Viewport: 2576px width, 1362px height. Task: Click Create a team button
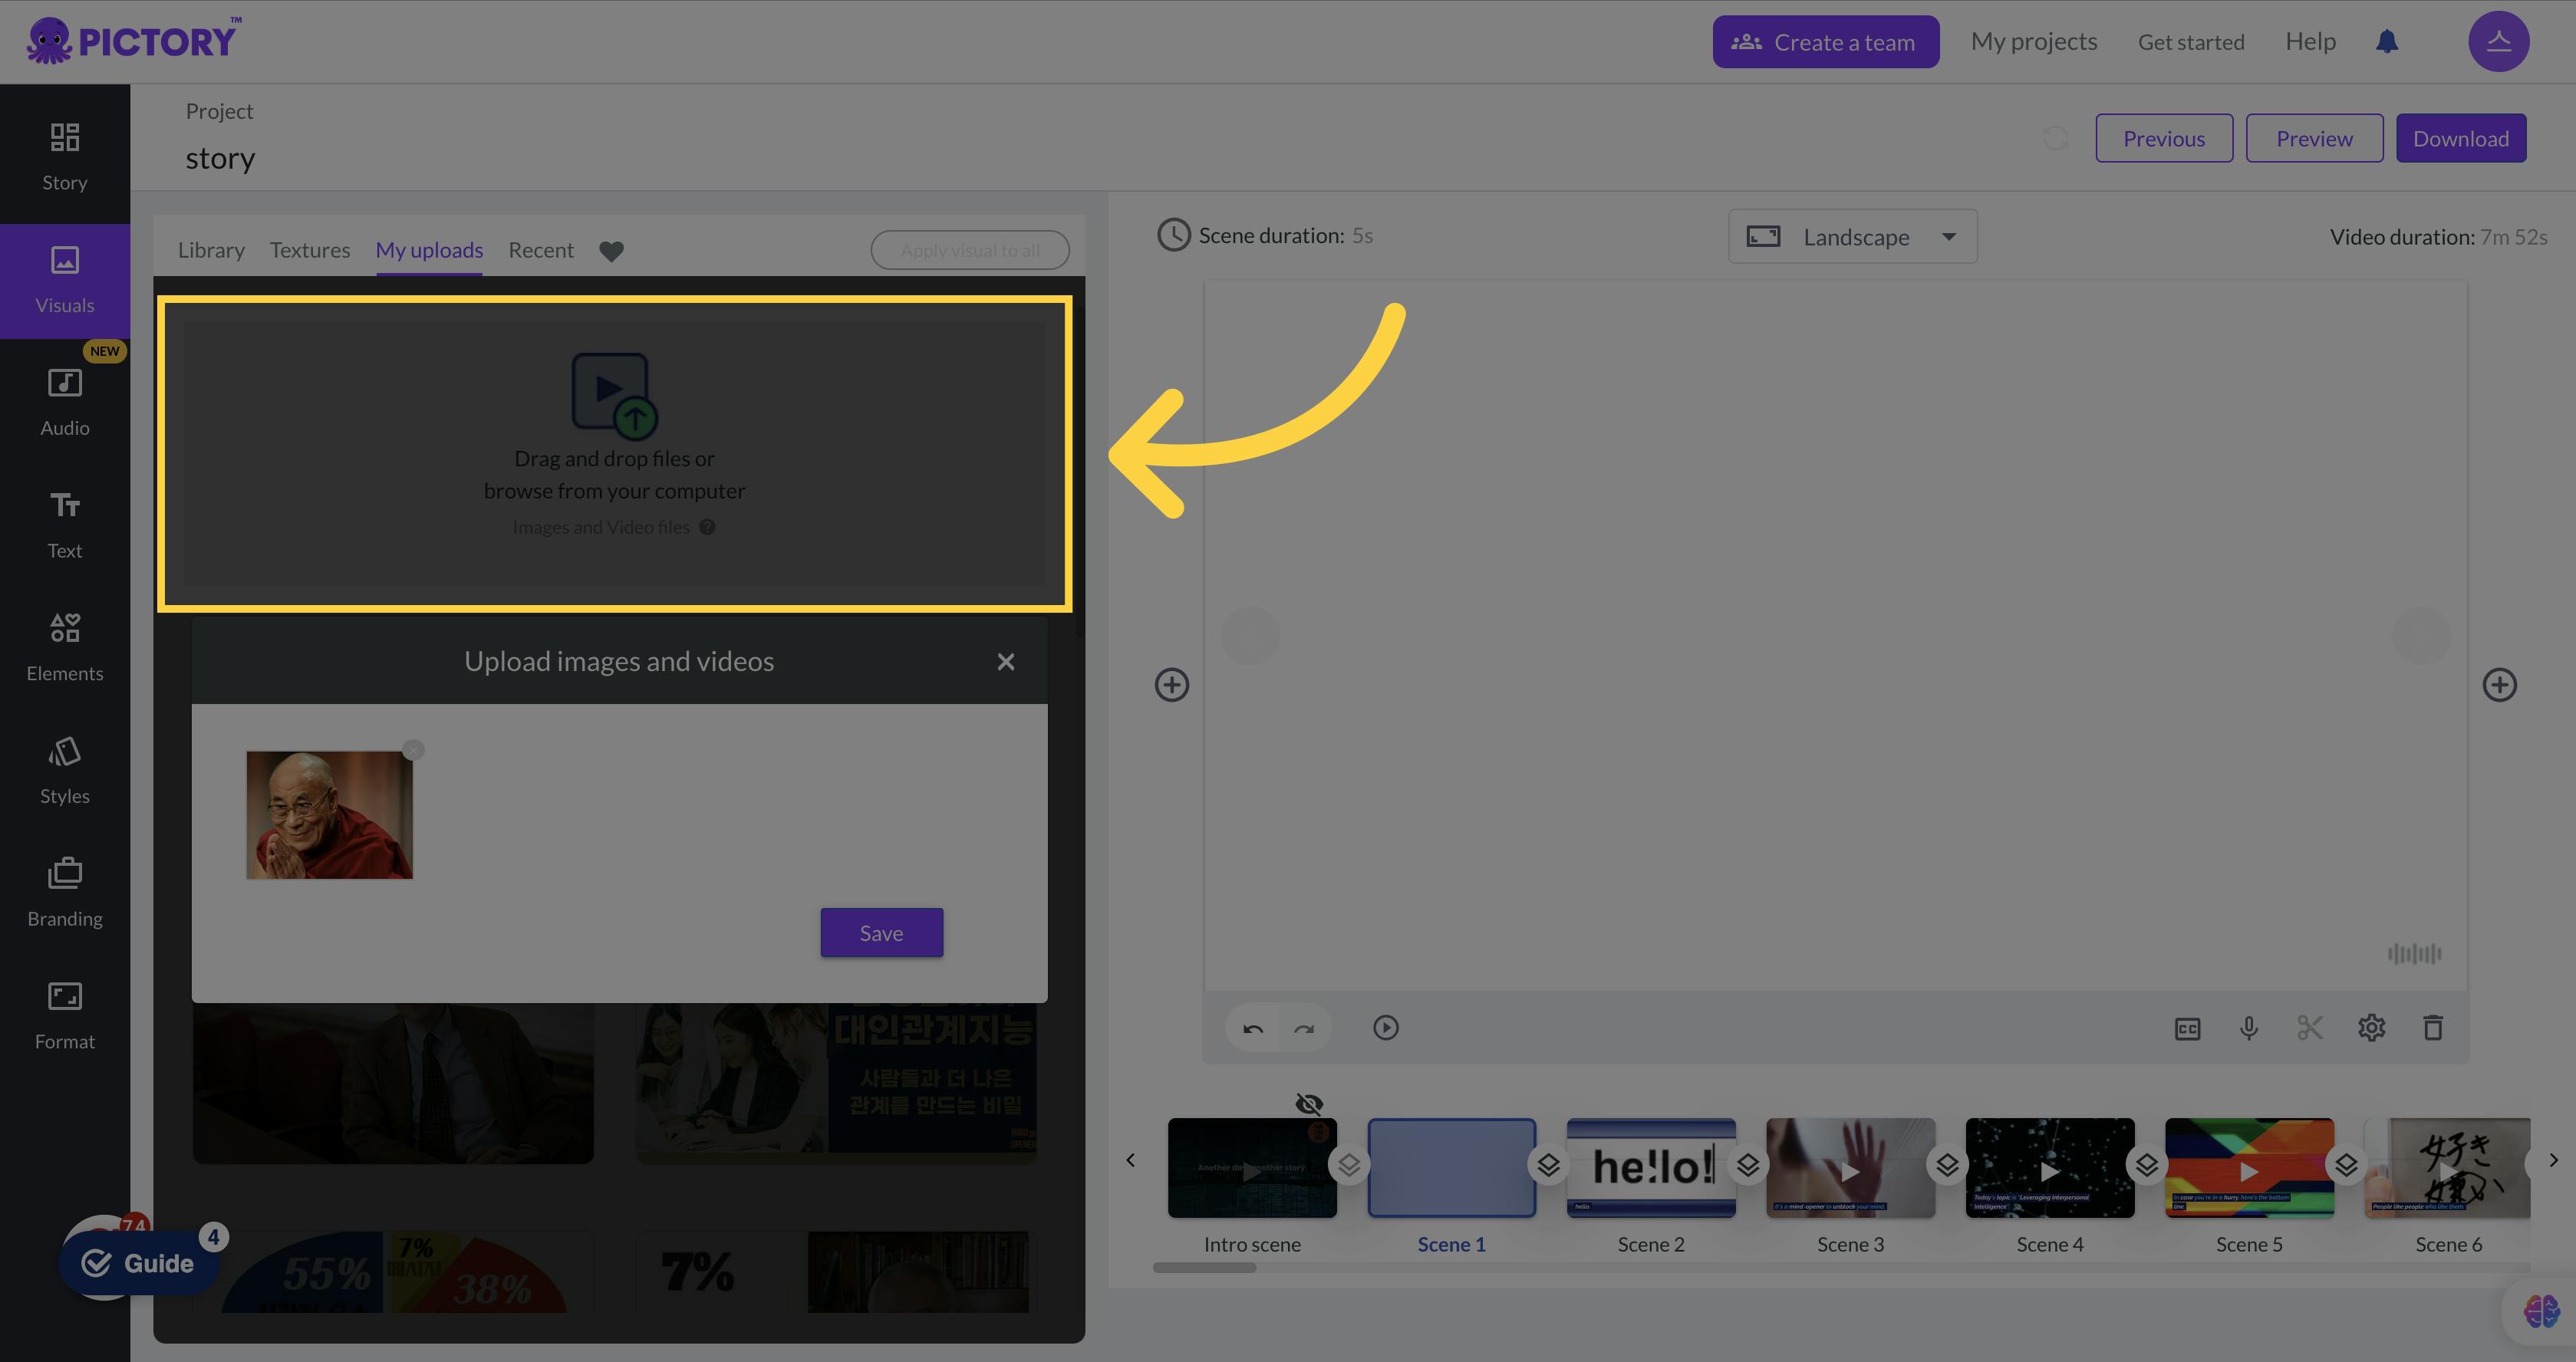1825,42
